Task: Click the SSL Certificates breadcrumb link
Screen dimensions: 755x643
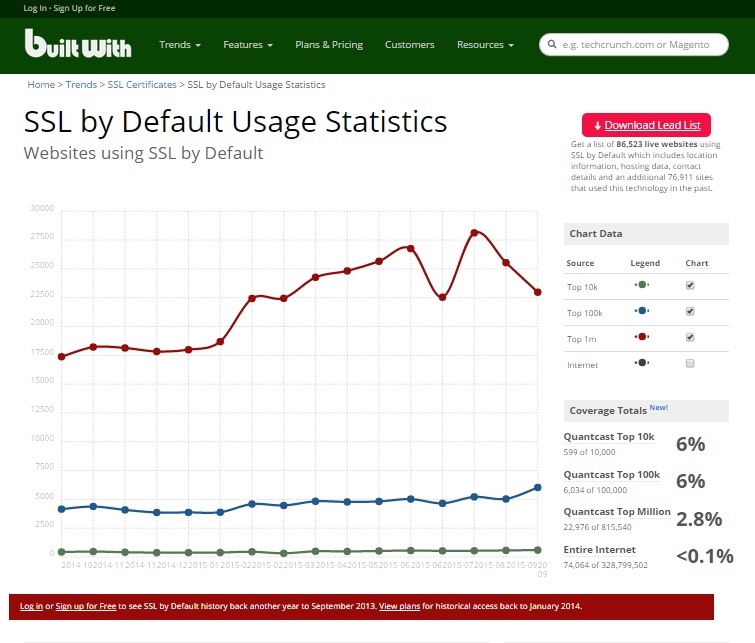Action: (x=142, y=85)
